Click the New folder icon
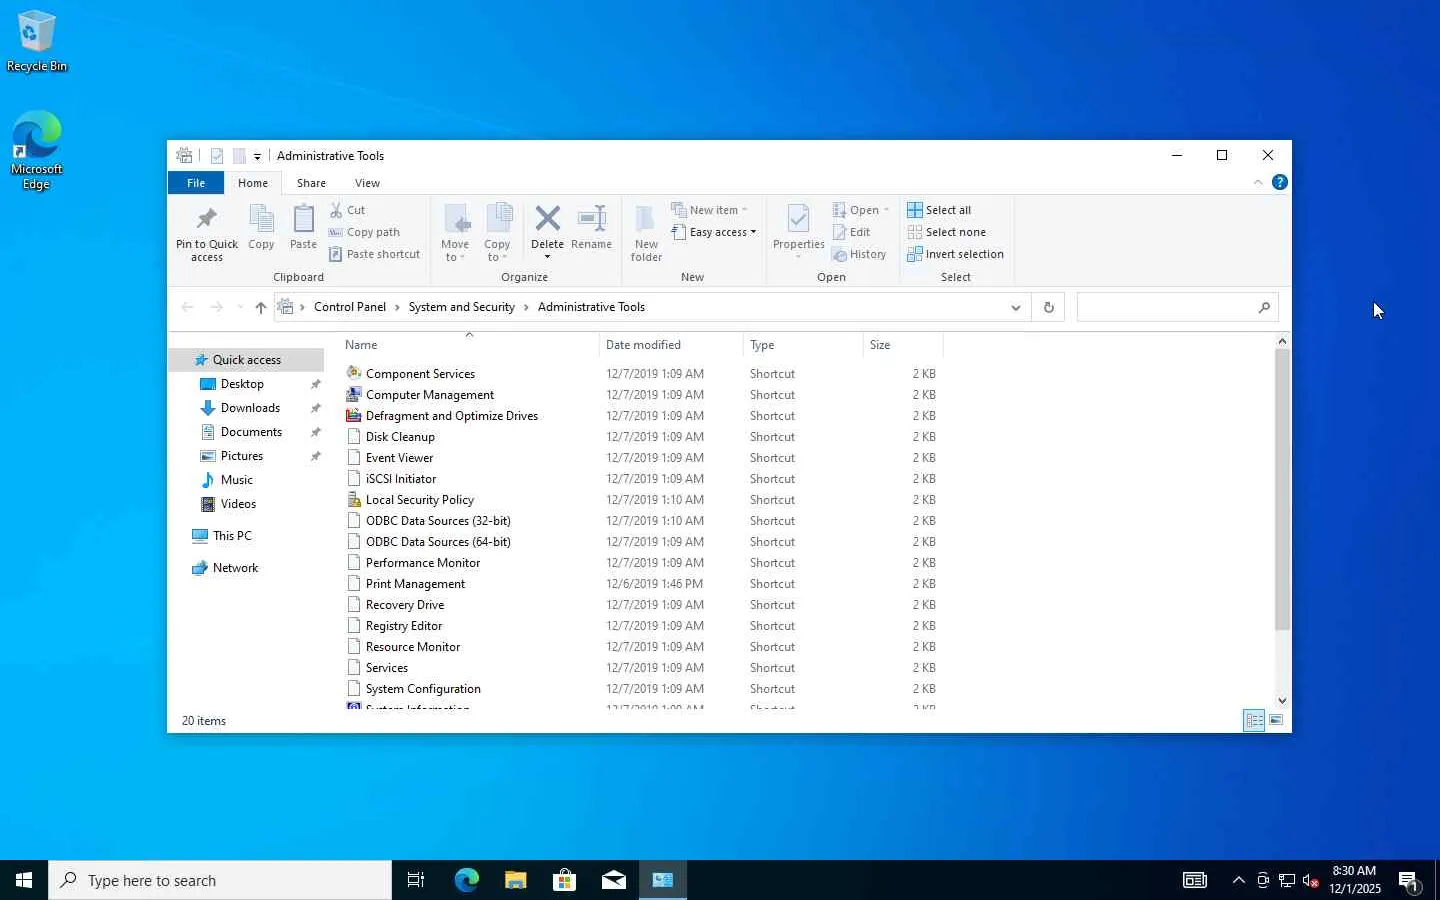 point(646,219)
